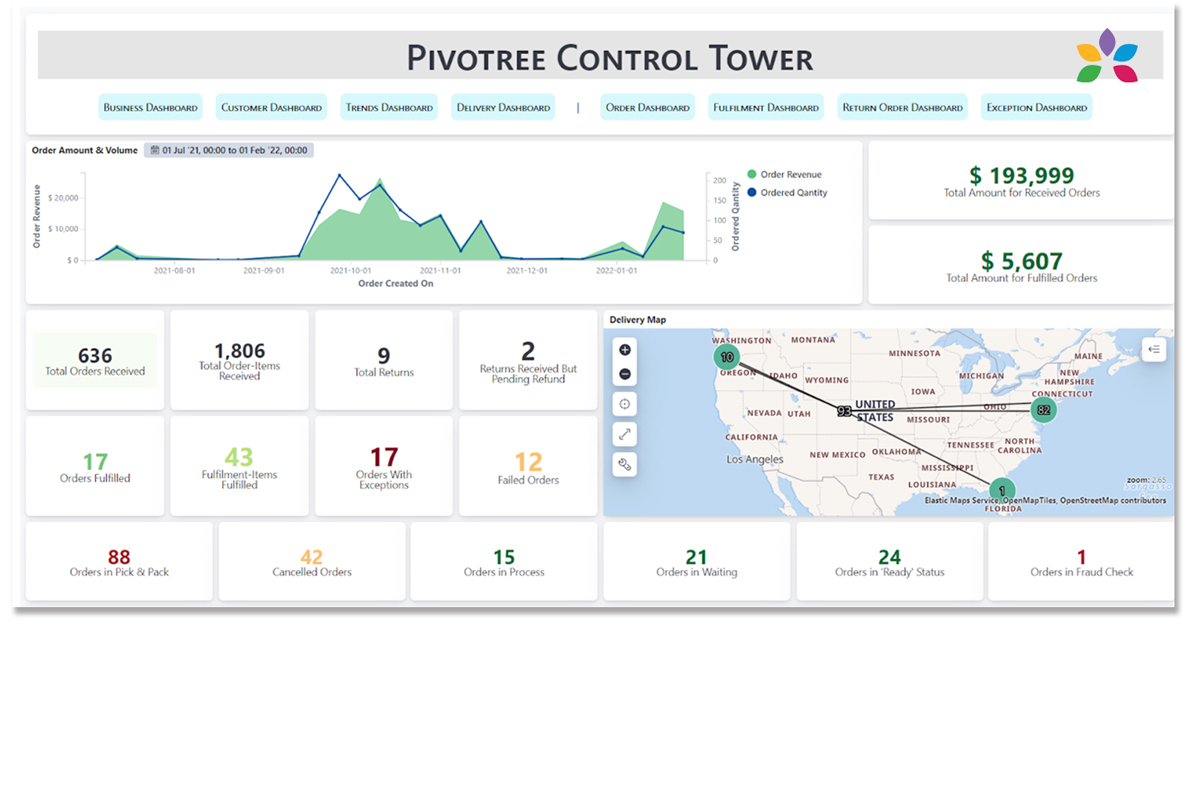This screenshot has width=1200, height=795.
Task: Select the cluster marker labeled 82
Action: pyautogui.click(x=1044, y=410)
